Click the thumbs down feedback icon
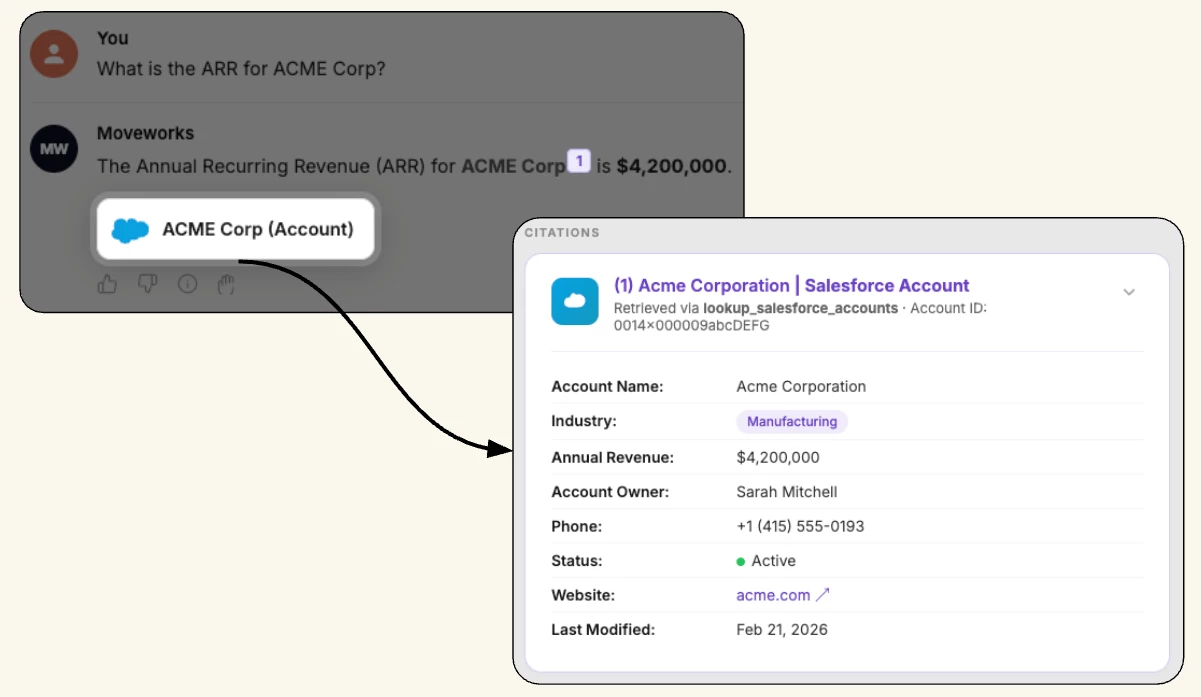 click(147, 284)
